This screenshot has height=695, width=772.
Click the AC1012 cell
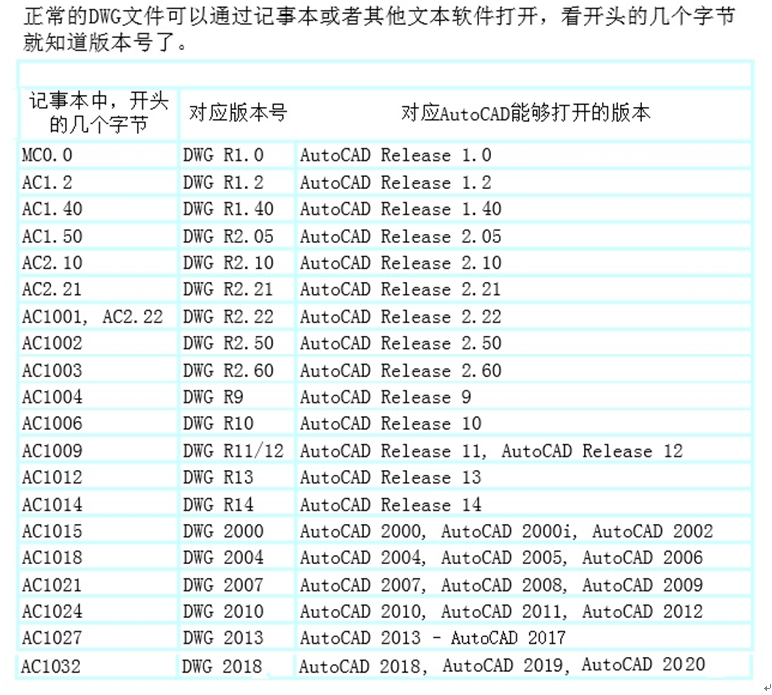[x=98, y=477]
